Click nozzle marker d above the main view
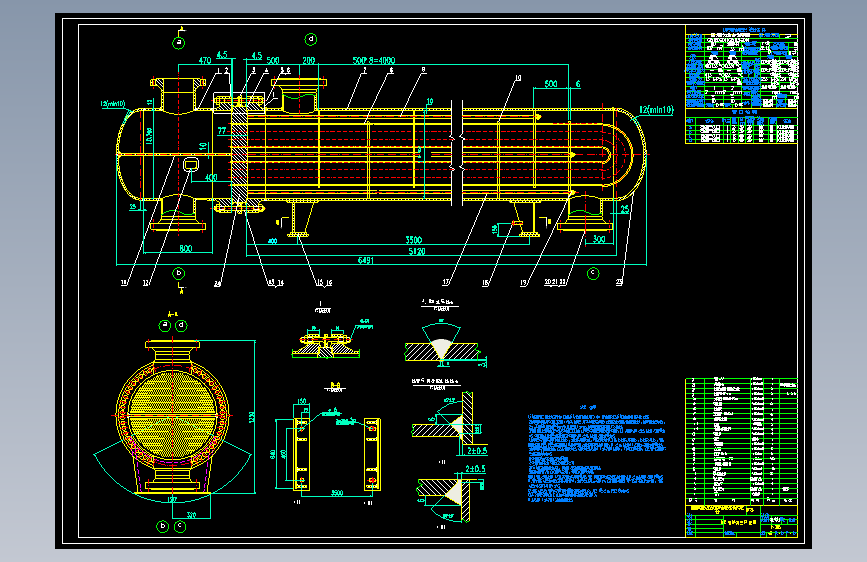 coord(311,39)
